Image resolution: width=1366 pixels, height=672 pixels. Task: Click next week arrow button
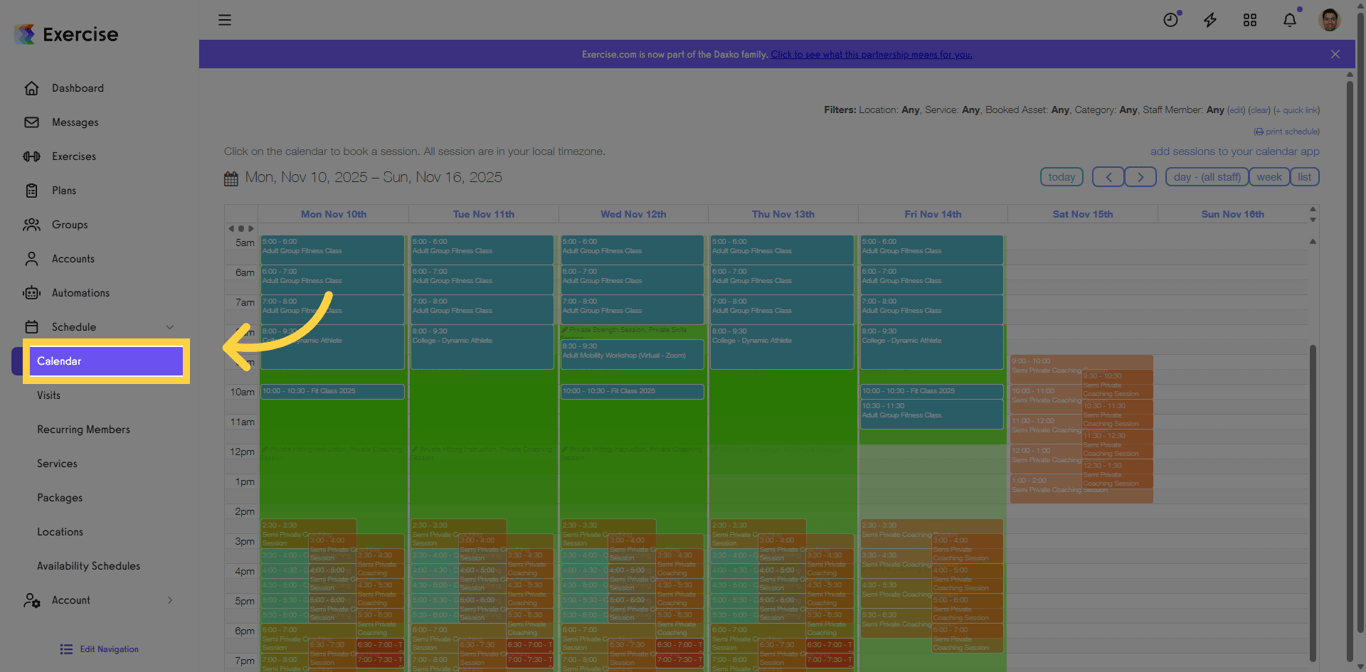tap(1140, 176)
